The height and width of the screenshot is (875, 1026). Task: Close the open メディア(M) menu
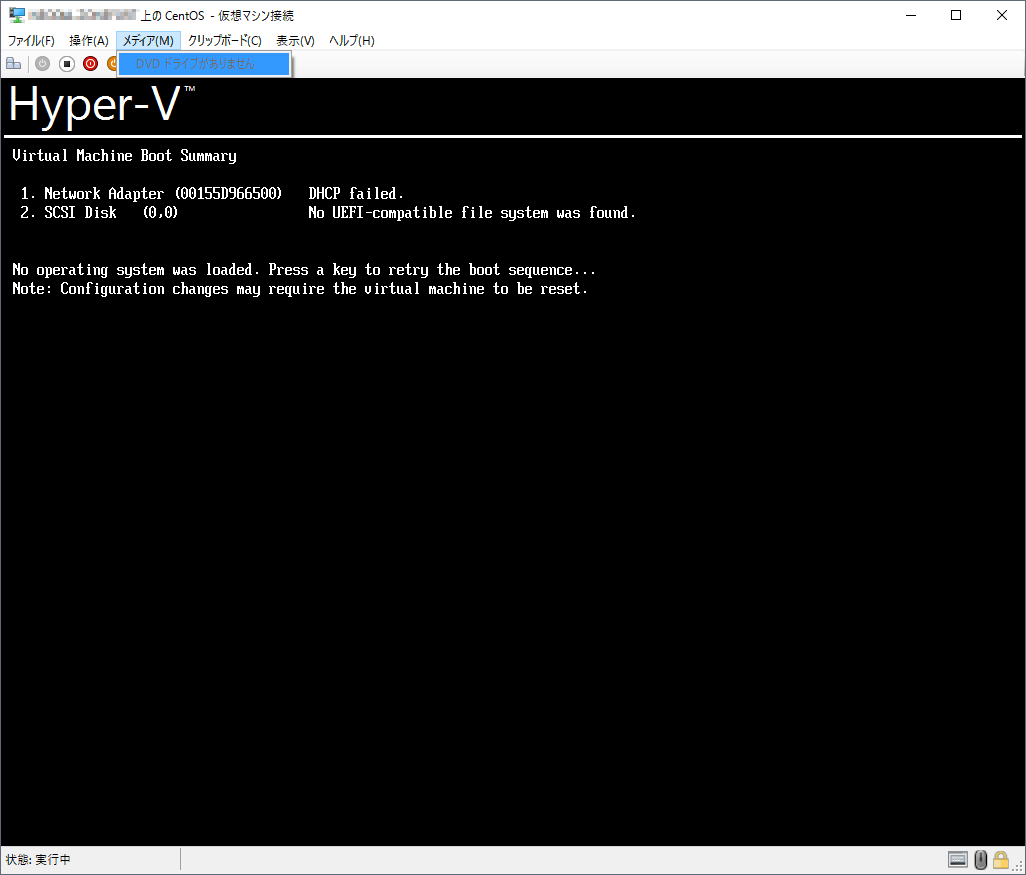click(149, 41)
